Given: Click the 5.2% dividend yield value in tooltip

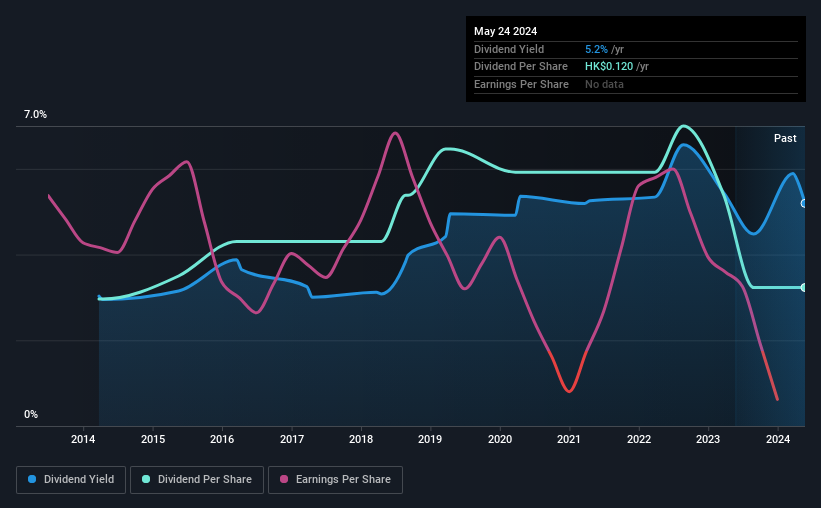Looking at the screenshot, I should [596, 49].
